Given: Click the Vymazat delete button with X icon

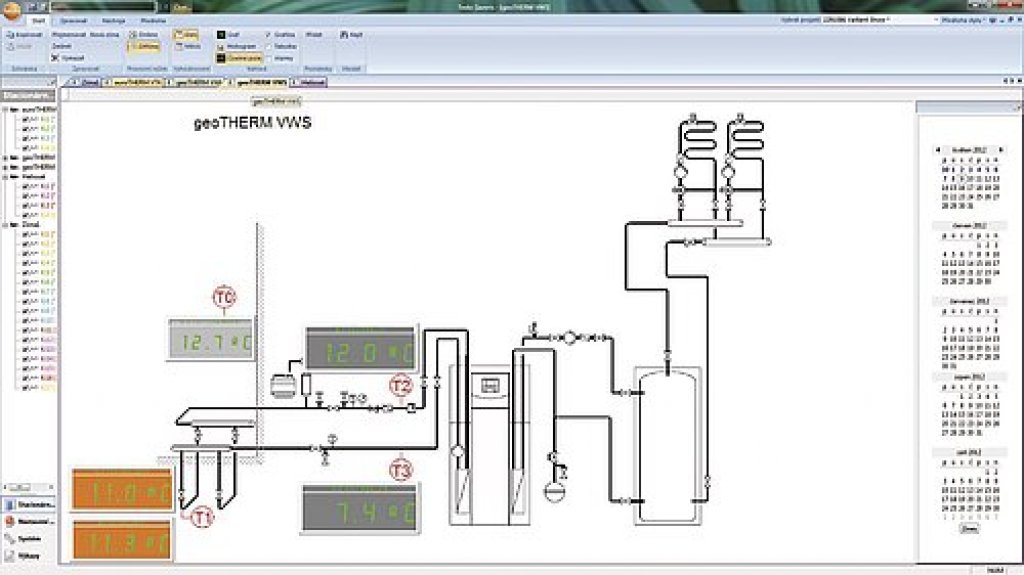Looking at the screenshot, I should pyautogui.click(x=68, y=58).
